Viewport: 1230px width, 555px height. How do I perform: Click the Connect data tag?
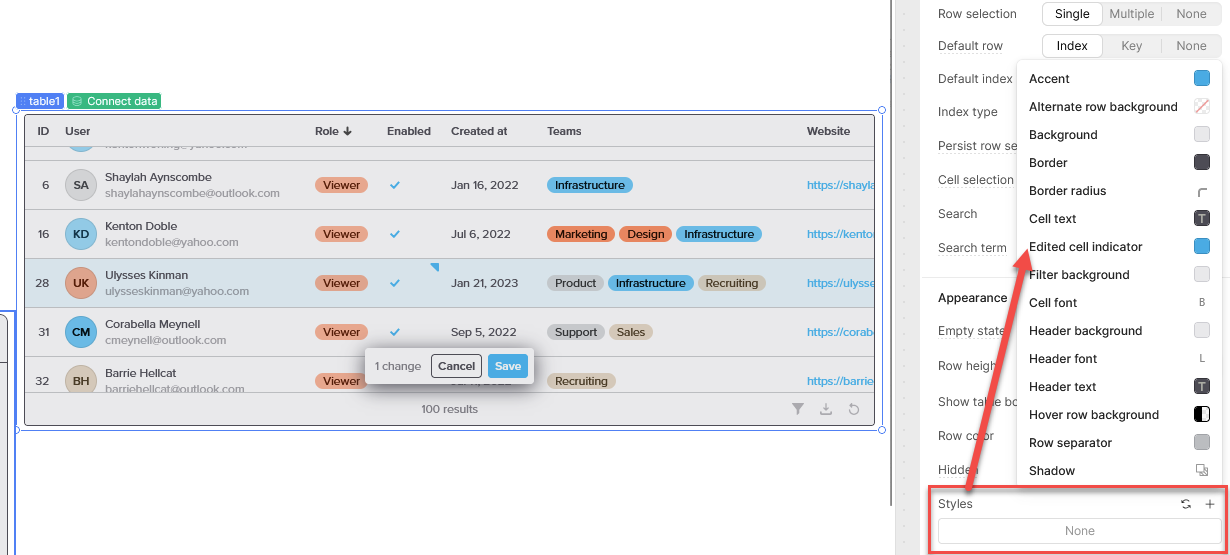[x=114, y=101]
